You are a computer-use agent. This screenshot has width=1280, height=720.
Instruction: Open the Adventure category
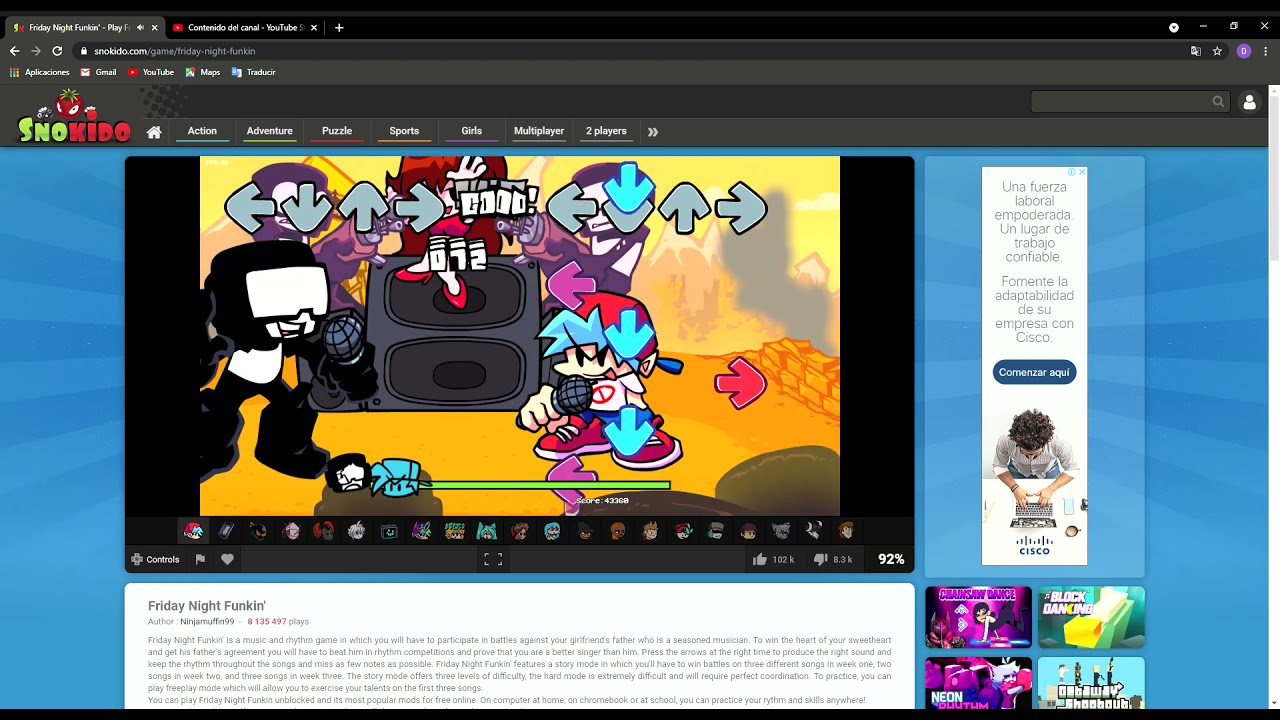point(270,131)
